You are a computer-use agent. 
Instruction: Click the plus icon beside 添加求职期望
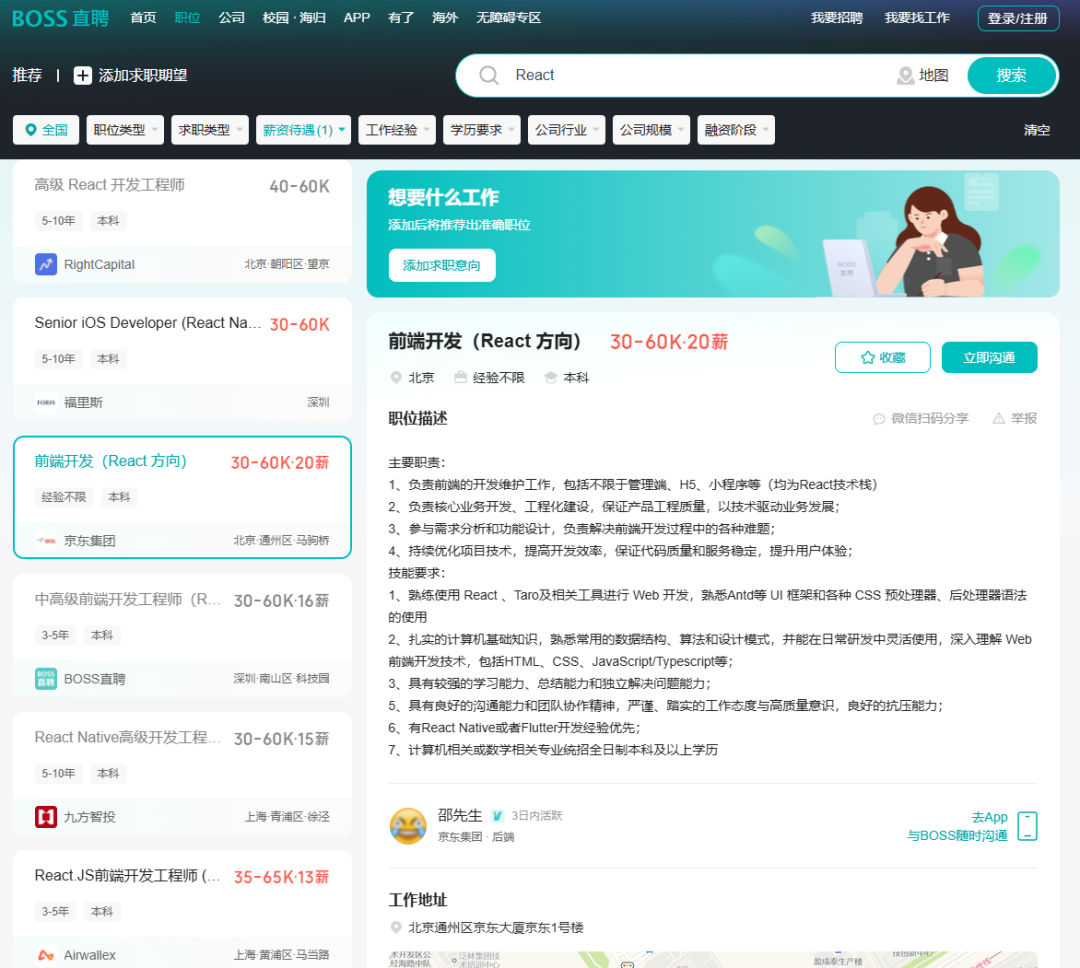82,75
